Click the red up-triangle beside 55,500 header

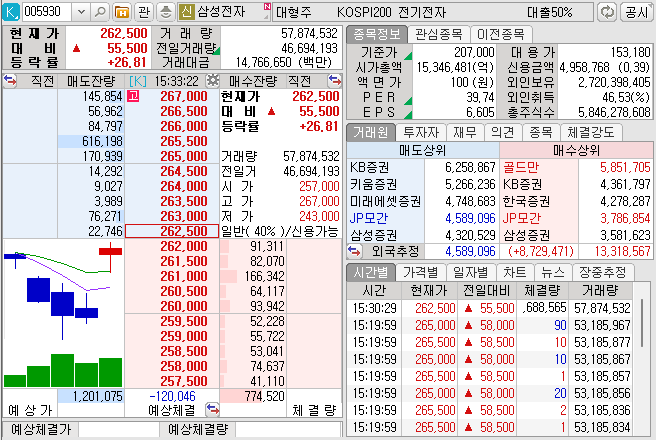tap(76, 48)
